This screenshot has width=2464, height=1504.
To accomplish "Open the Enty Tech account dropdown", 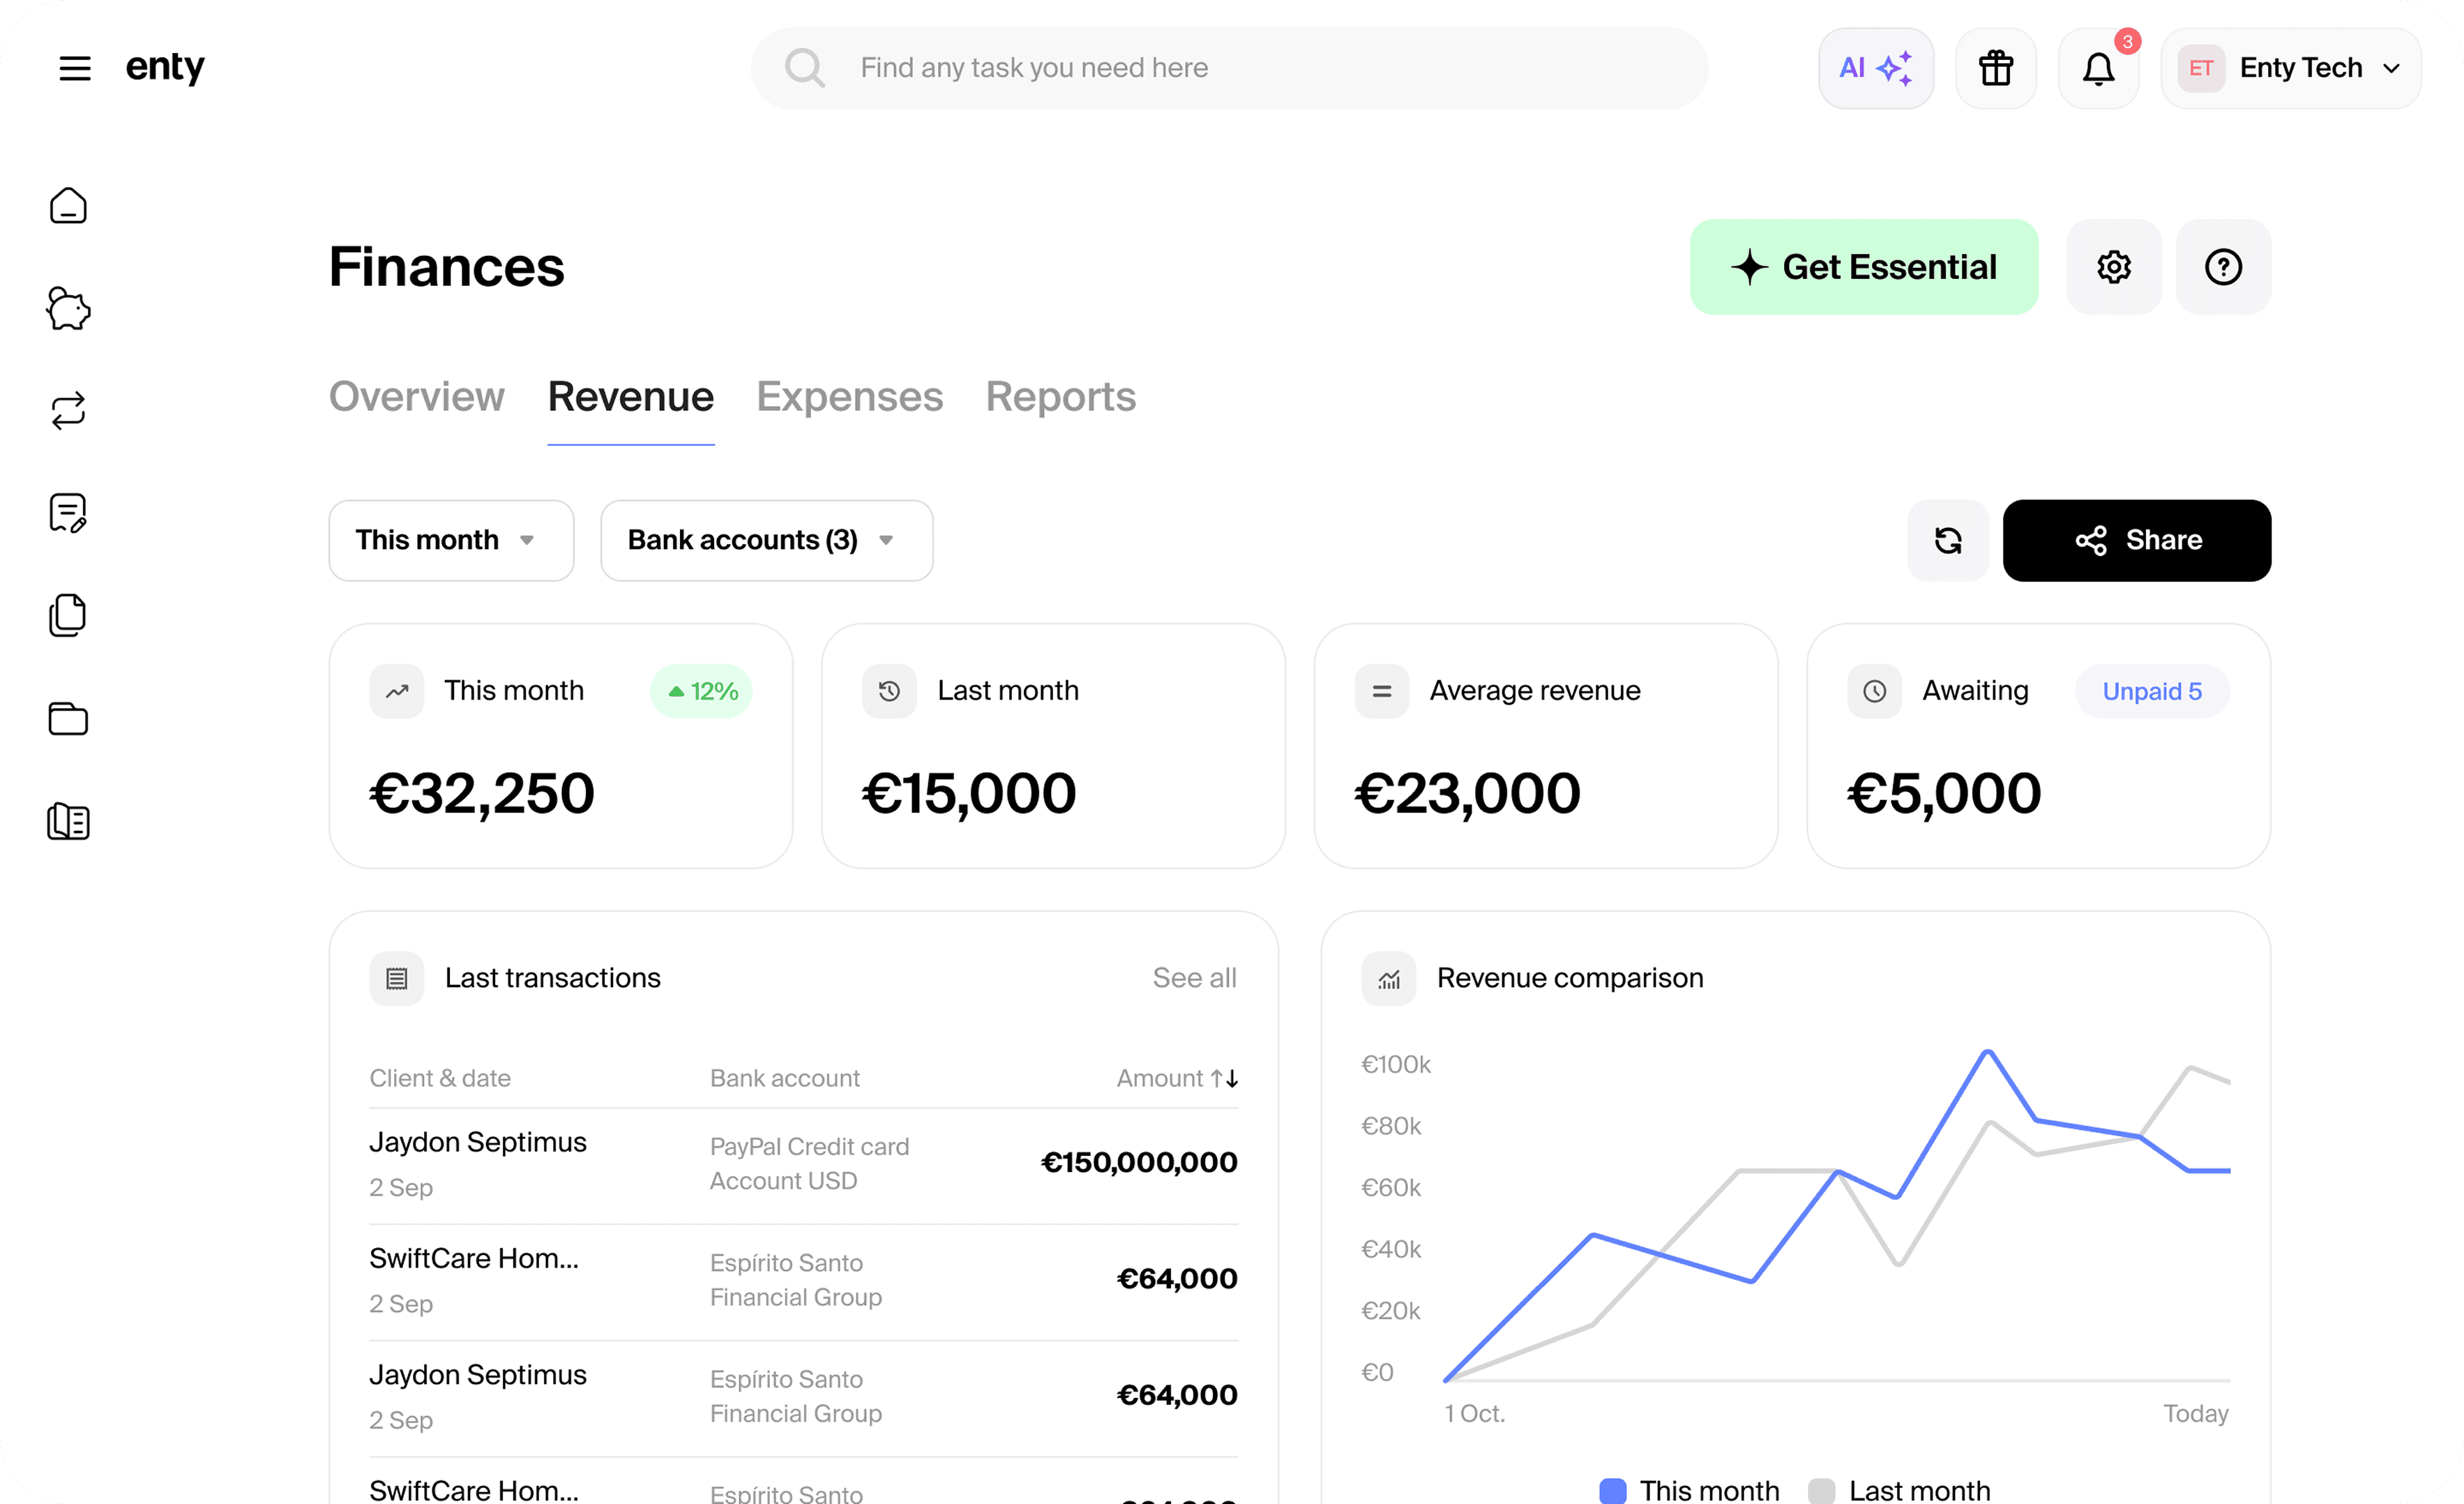I will (2290, 68).
